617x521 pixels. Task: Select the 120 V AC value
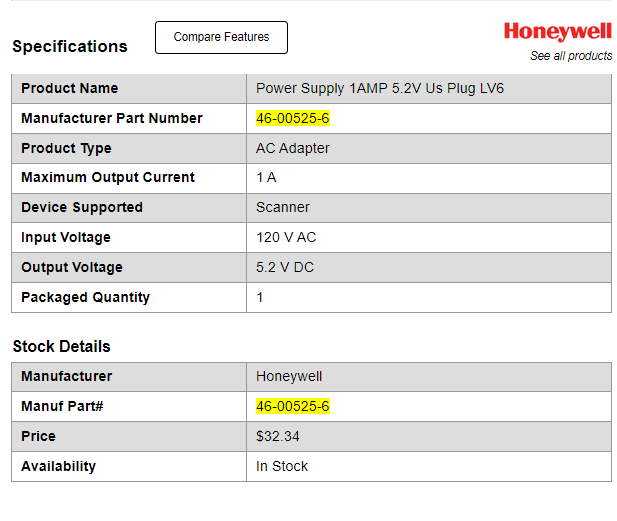coord(286,237)
